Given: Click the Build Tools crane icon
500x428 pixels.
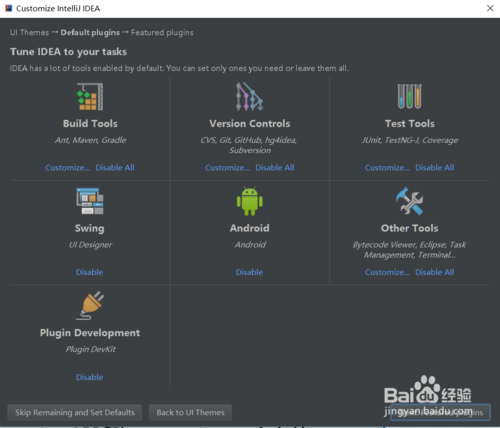Looking at the screenshot, I should pos(90,96).
